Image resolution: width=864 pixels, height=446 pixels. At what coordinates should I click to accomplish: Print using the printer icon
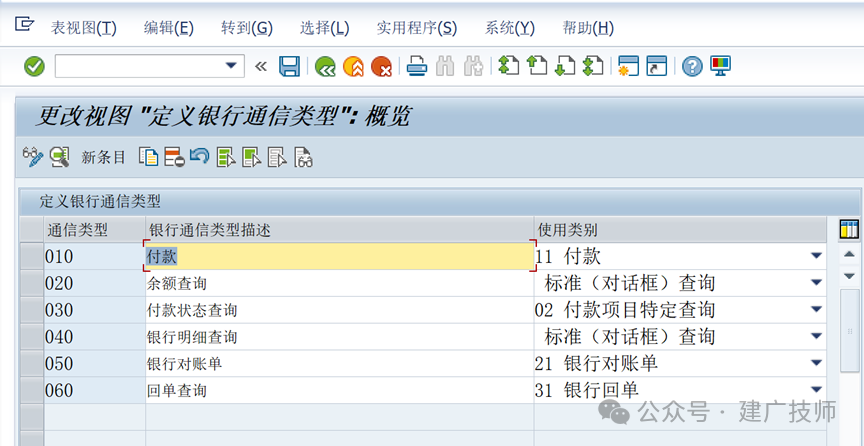[417, 67]
